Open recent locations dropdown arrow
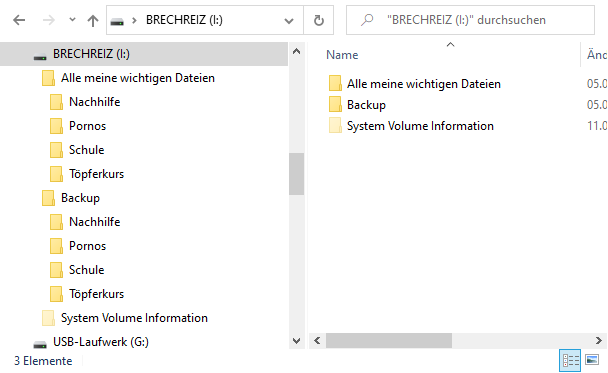The width and height of the screenshot is (608, 373). [72, 19]
